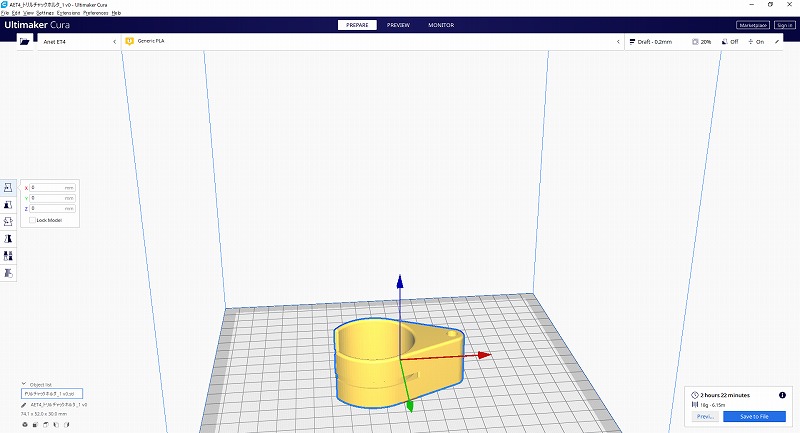Image resolution: width=800 pixels, height=433 pixels.
Task: Select the Scale tool
Action: (x=8, y=204)
